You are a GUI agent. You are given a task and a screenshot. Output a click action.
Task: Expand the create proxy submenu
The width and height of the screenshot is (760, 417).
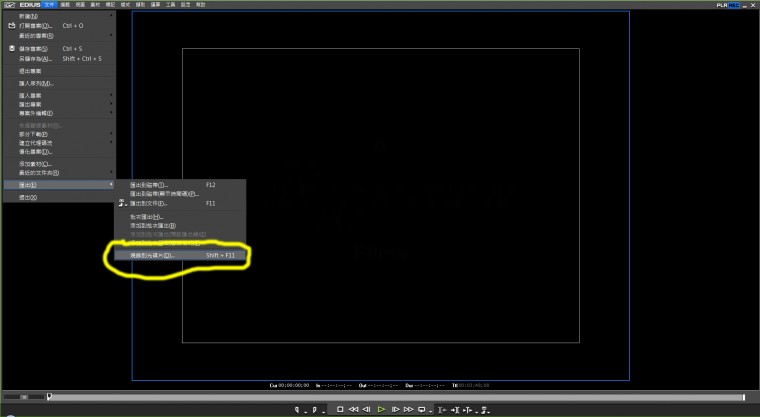coord(59,143)
